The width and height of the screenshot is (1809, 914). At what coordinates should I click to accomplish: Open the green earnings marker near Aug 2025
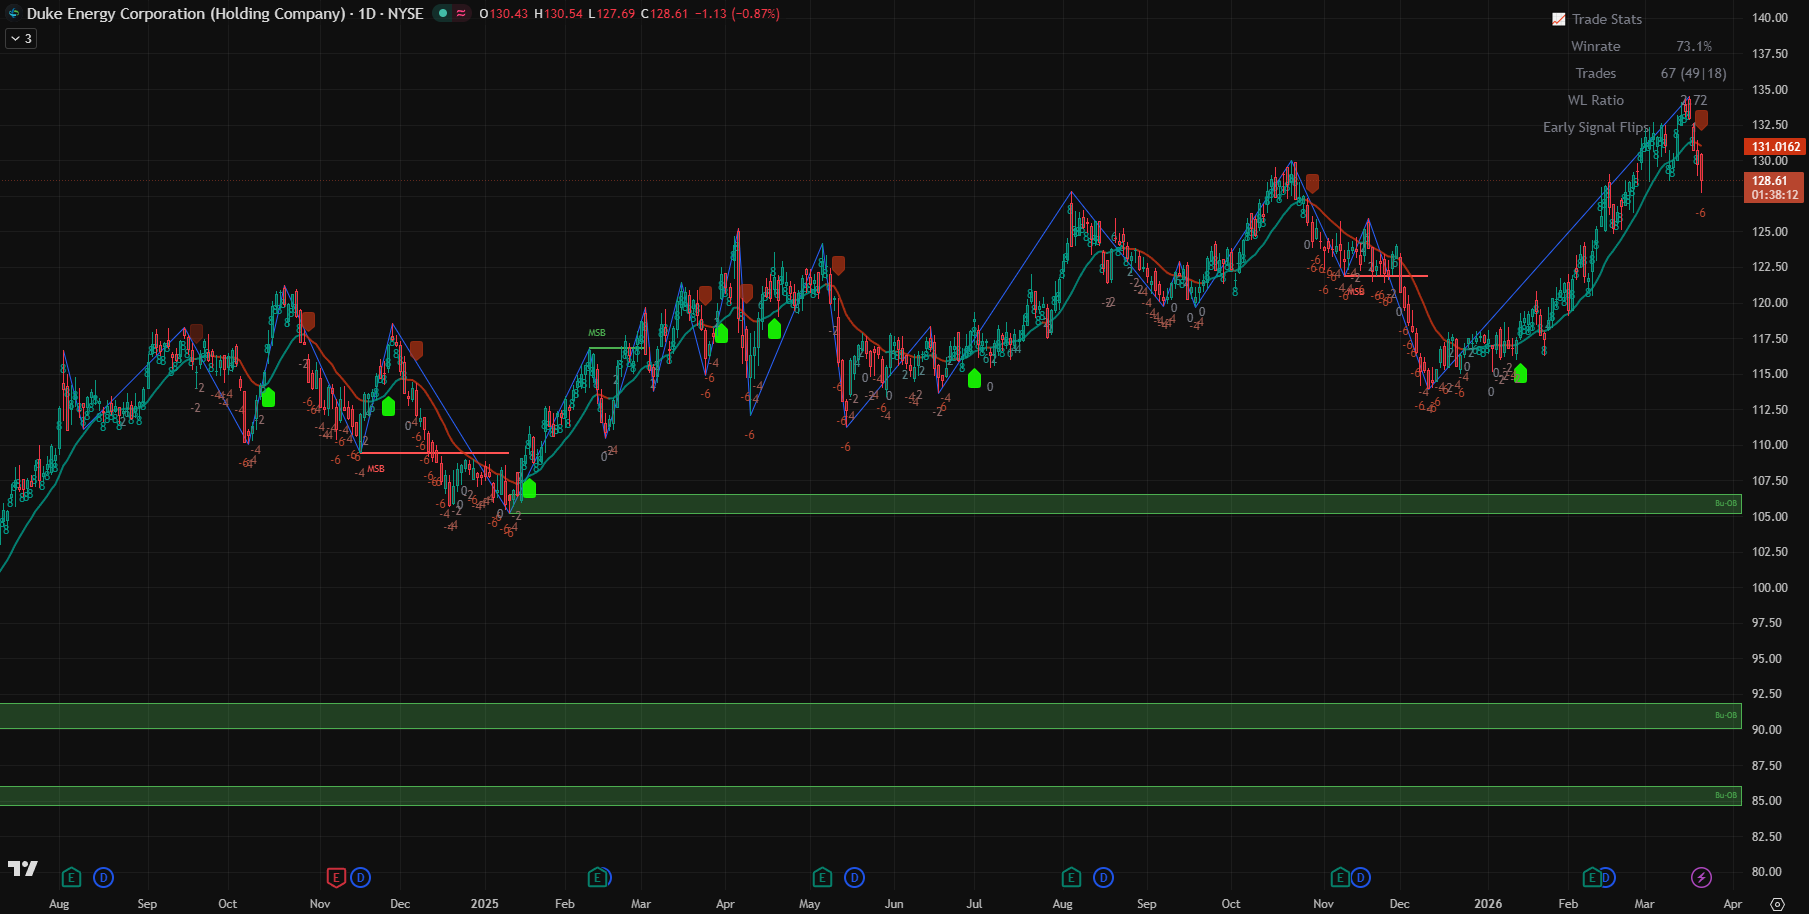[1071, 878]
